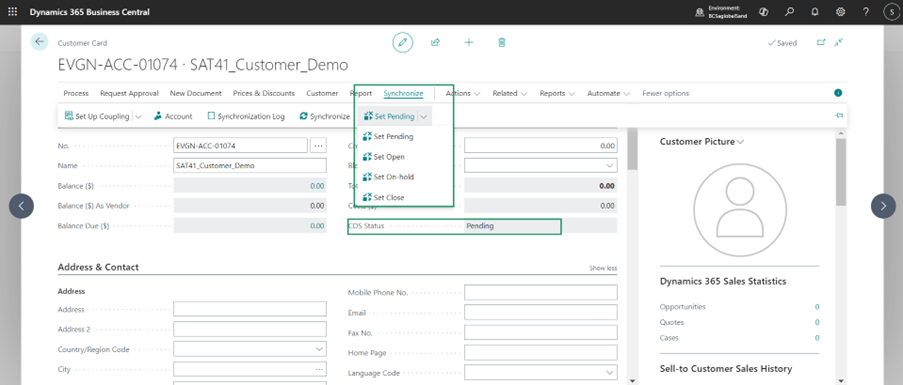
Task: Select Set Open menu item
Action: tap(384, 157)
